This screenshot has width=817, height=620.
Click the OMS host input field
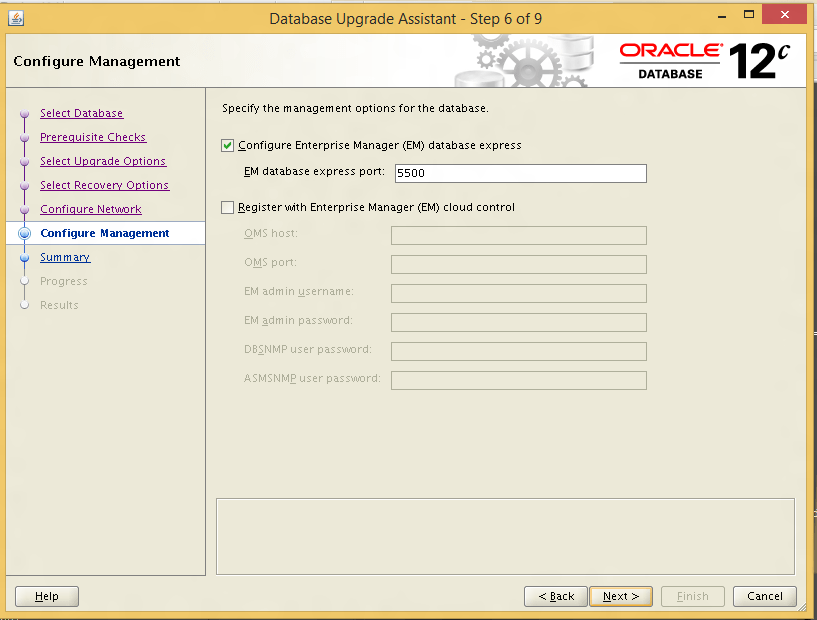point(519,235)
